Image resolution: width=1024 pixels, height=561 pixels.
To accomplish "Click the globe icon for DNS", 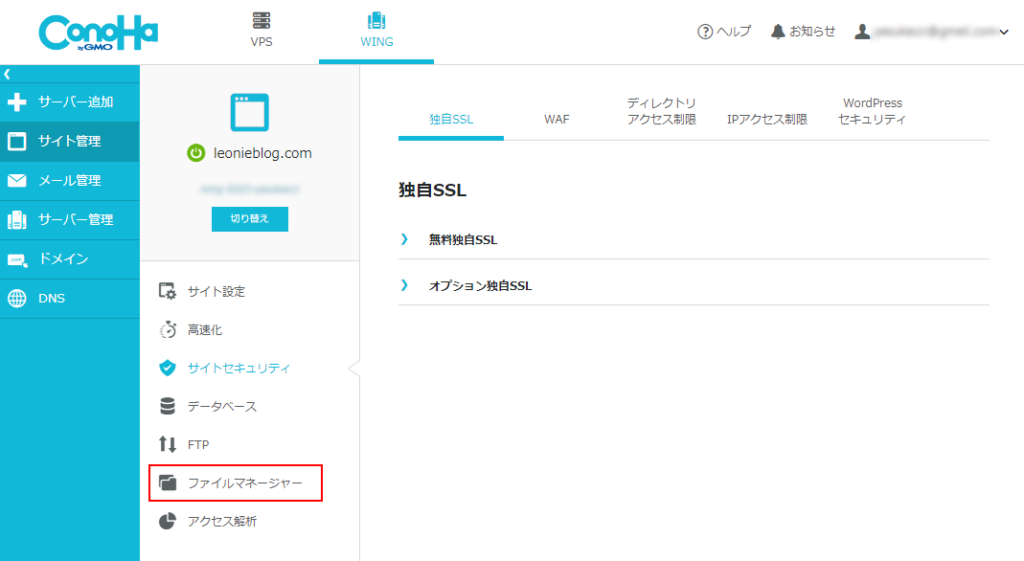I will coord(17,298).
